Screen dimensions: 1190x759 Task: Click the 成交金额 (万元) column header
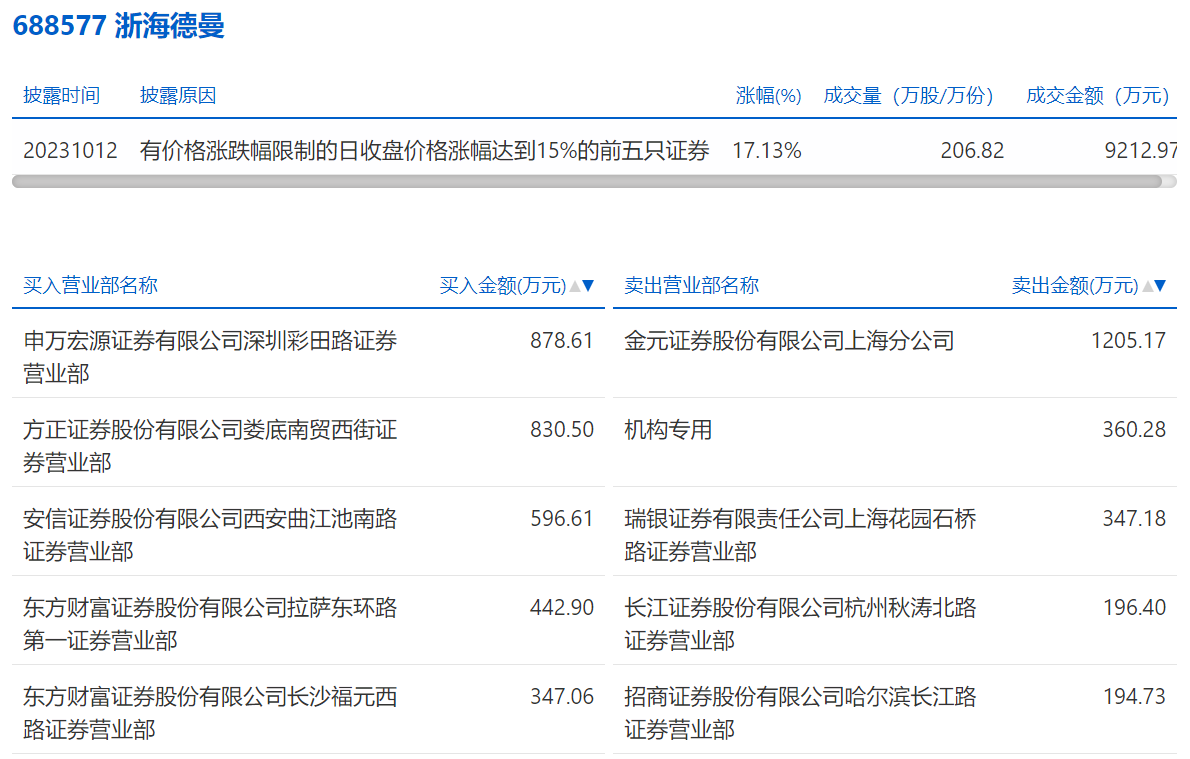tap(1097, 96)
